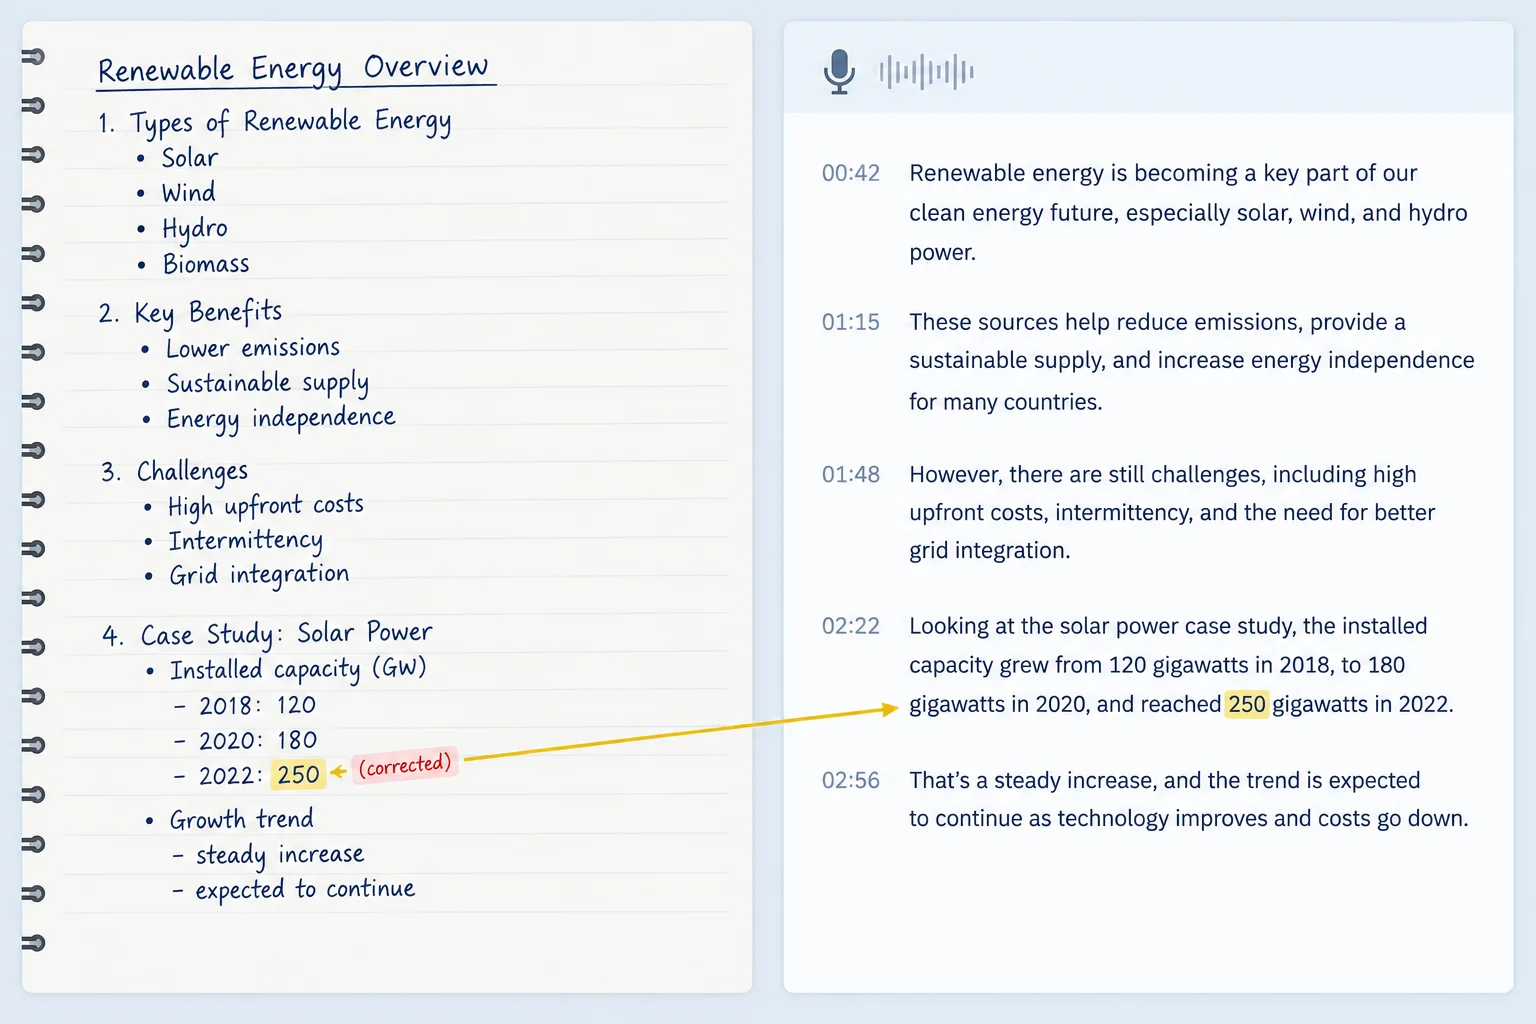Click transcript paragraph starting "However, there are still"
This screenshot has width=1536, height=1024.
[1172, 512]
